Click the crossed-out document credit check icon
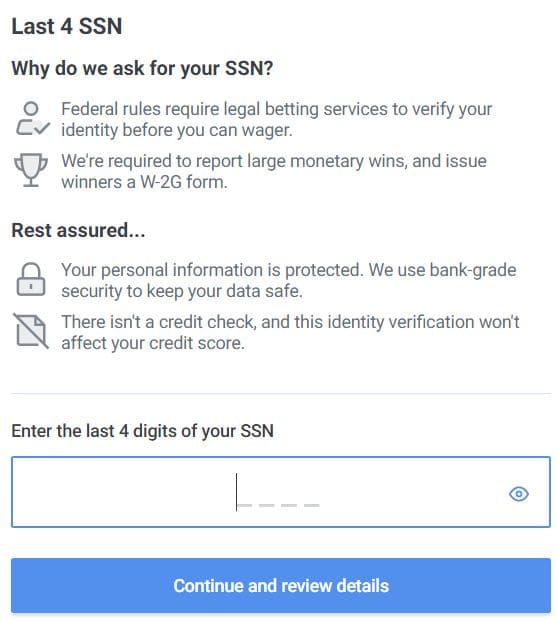 tap(31, 331)
